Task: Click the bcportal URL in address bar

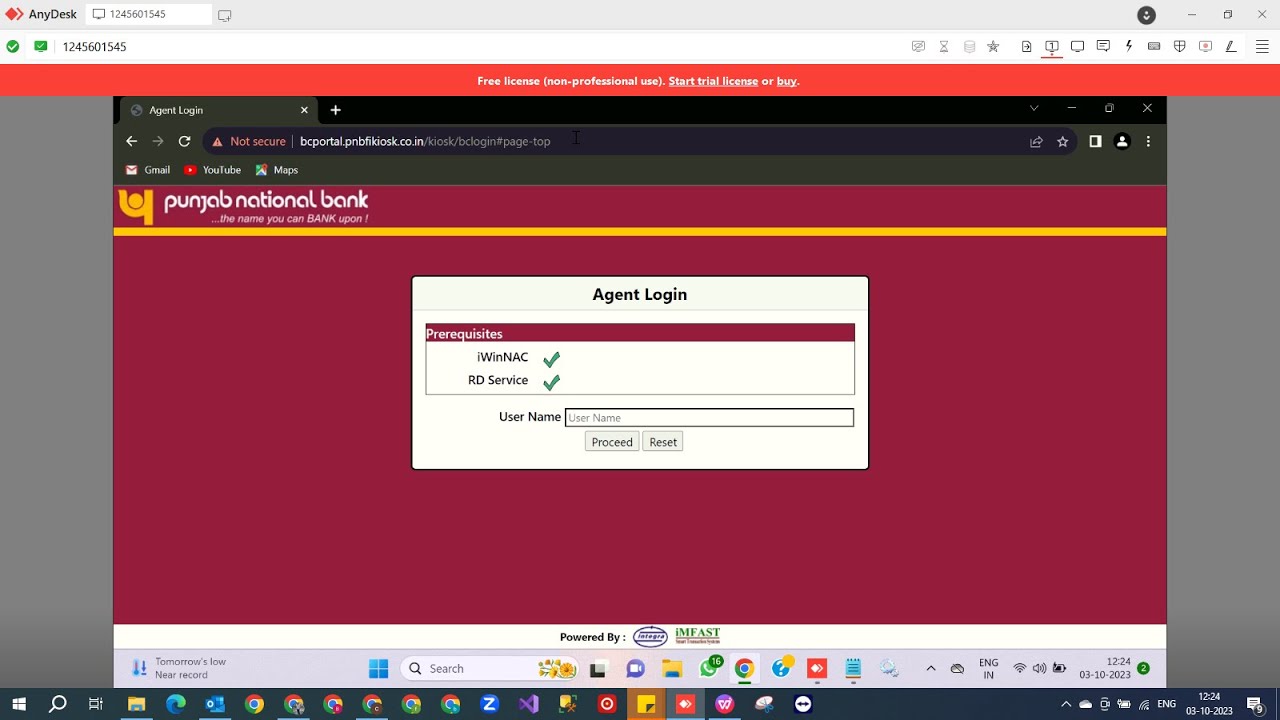Action: point(425,142)
